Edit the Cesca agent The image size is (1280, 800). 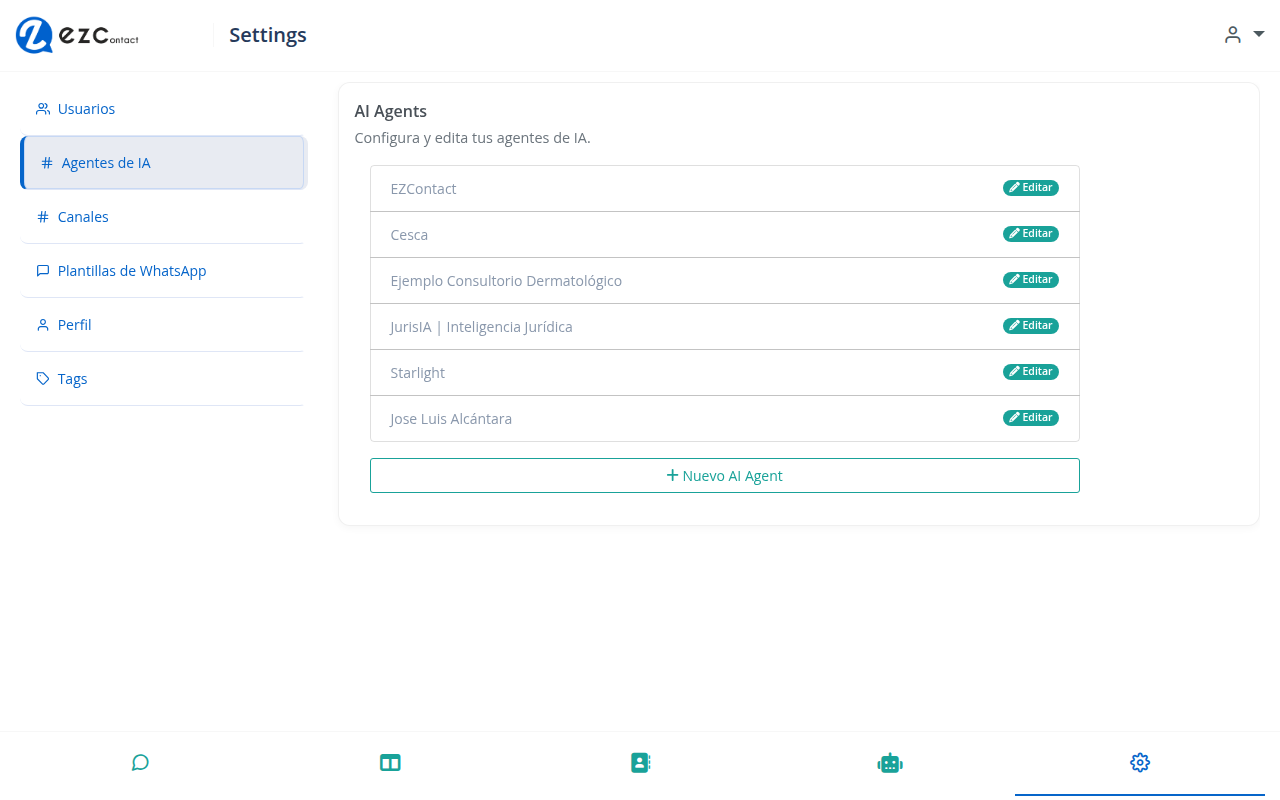(1030, 233)
